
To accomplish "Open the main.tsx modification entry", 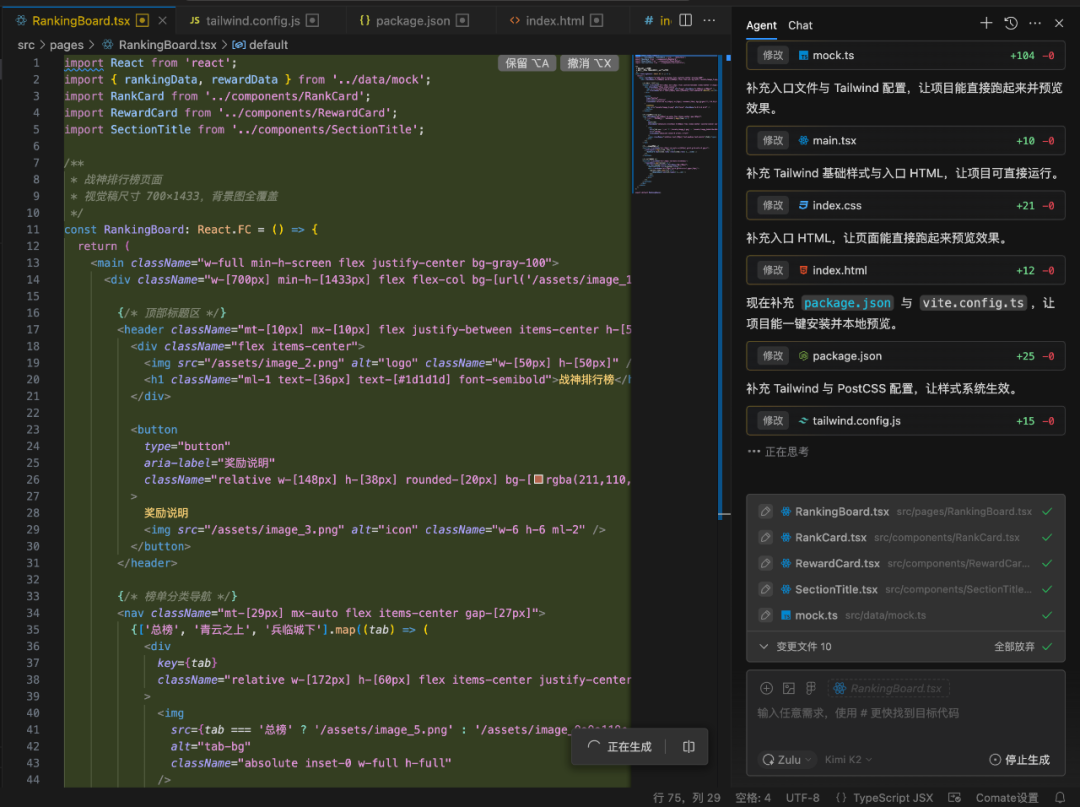I will pyautogui.click(x=905, y=140).
